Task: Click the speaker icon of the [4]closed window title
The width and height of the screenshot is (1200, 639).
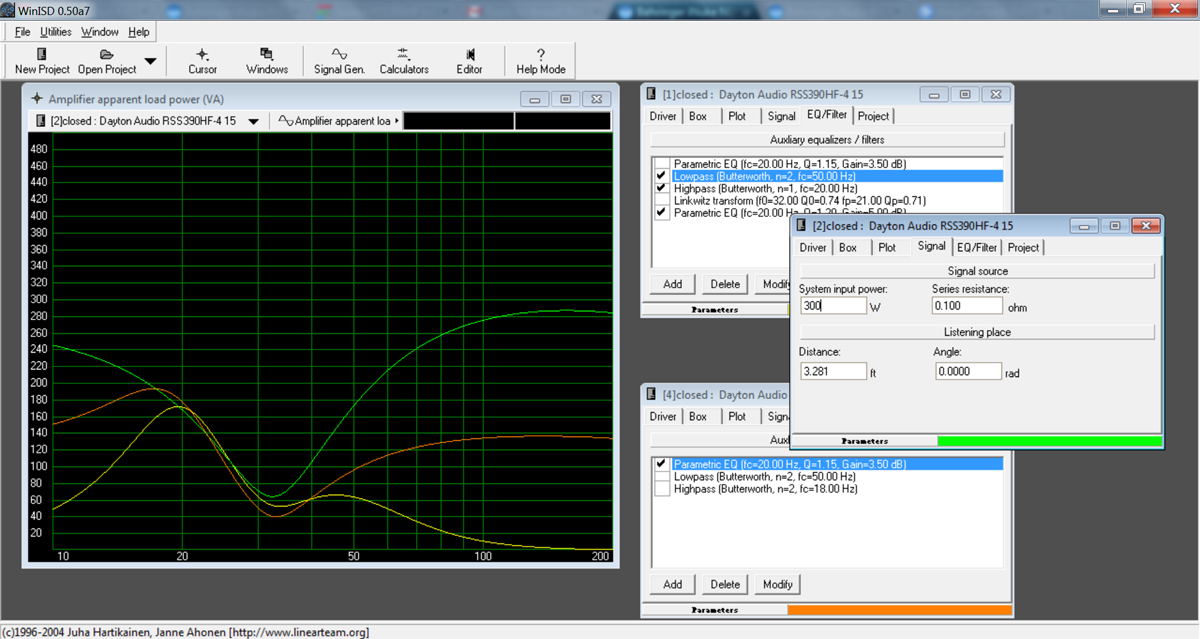Action: (x=653, y=395)
